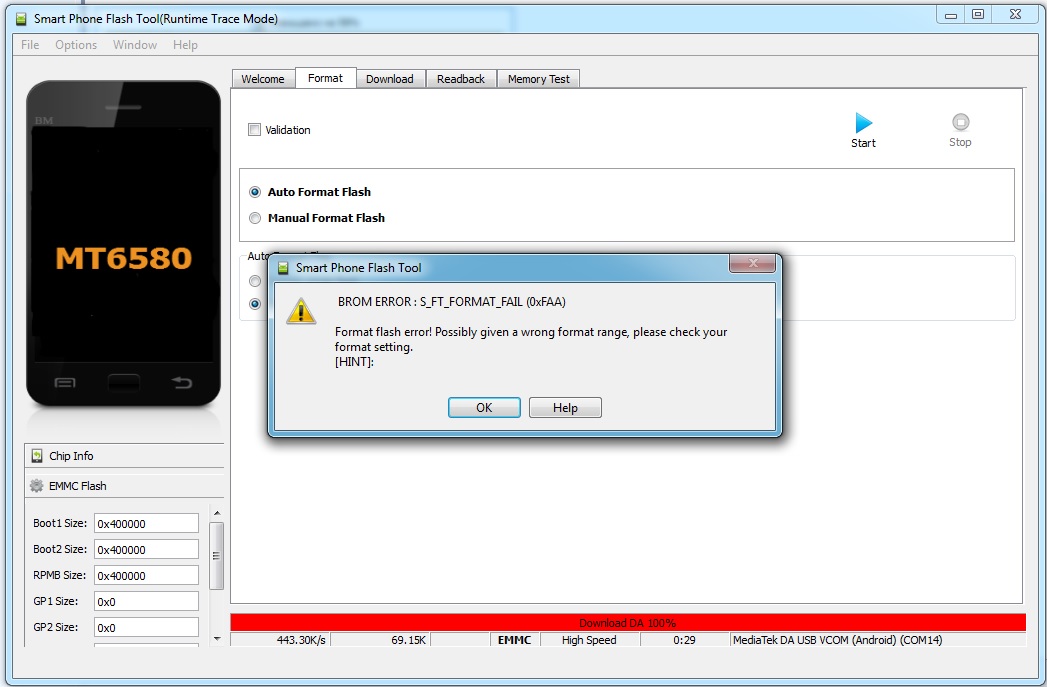Switch to the Memory Test tab
The image size is (1047, 687).
539,79
